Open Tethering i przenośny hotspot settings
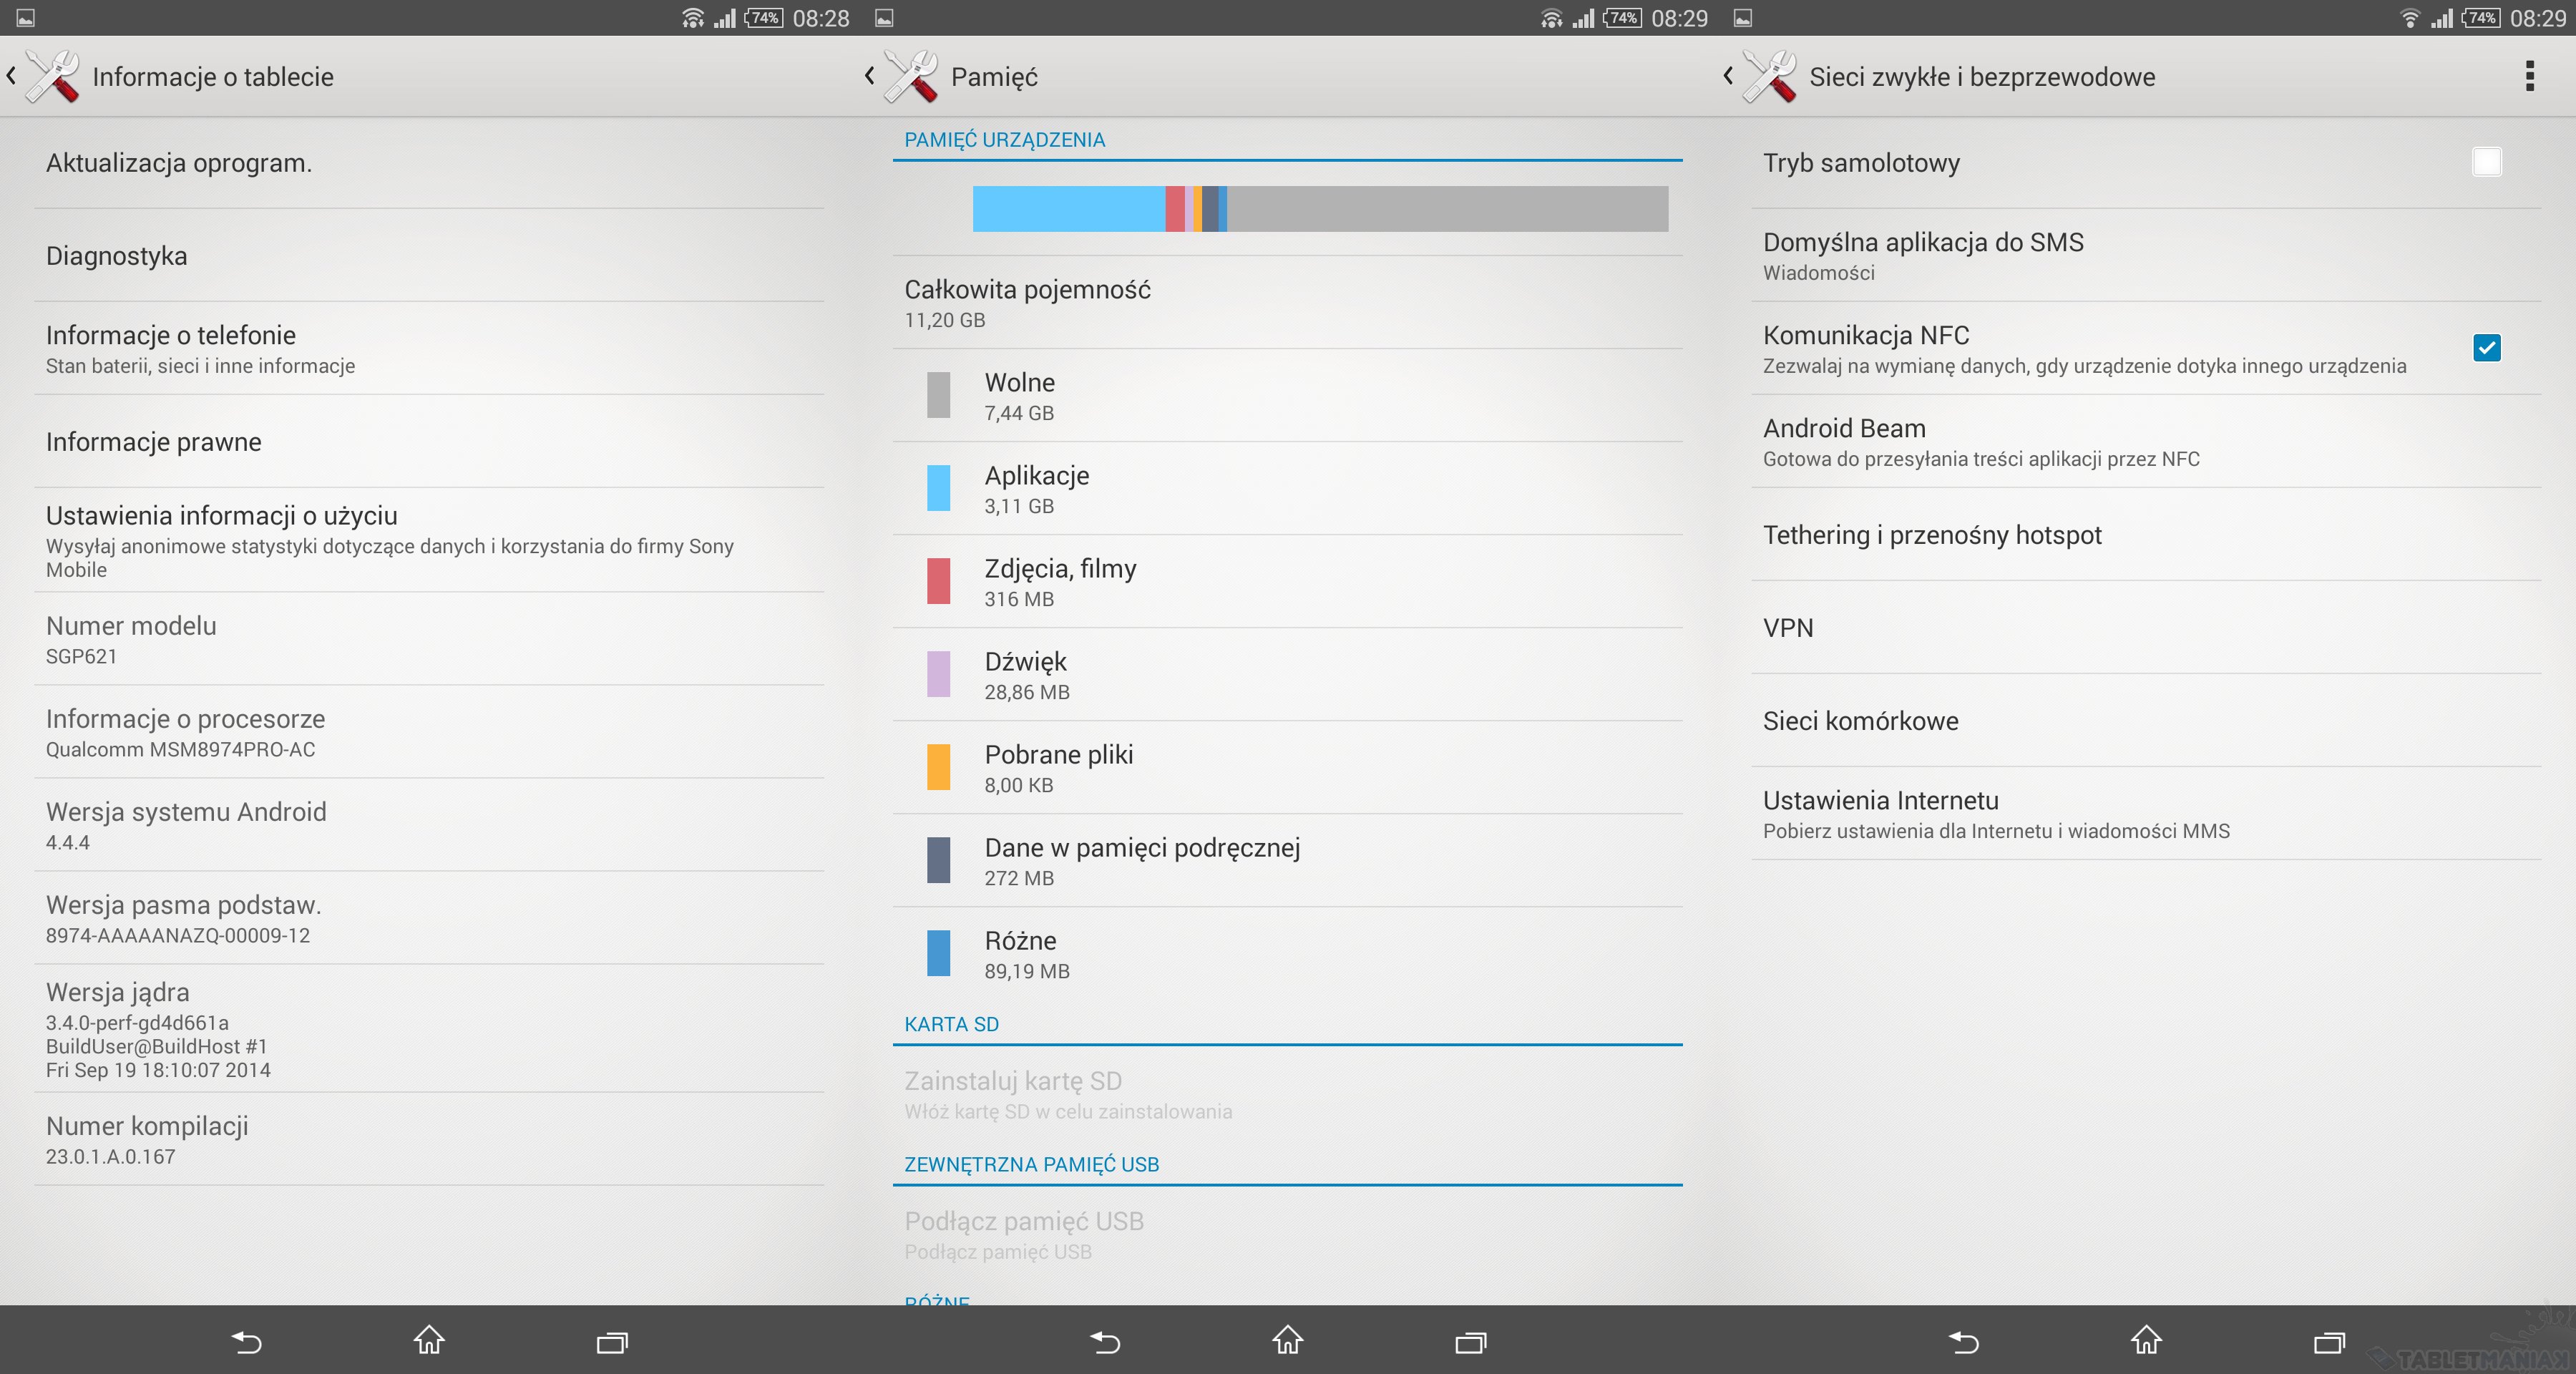 1931,535
